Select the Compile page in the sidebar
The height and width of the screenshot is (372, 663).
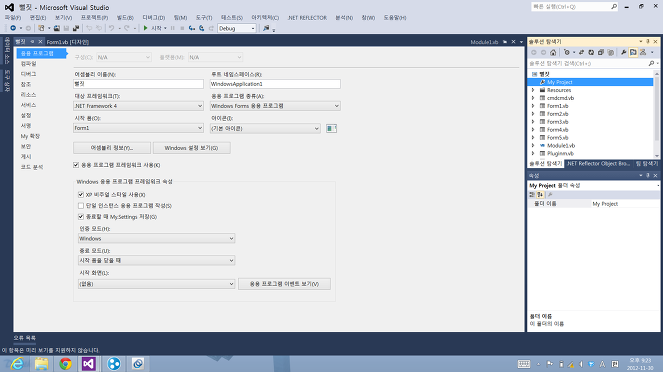pyautogui.click(x=29, y=63)
